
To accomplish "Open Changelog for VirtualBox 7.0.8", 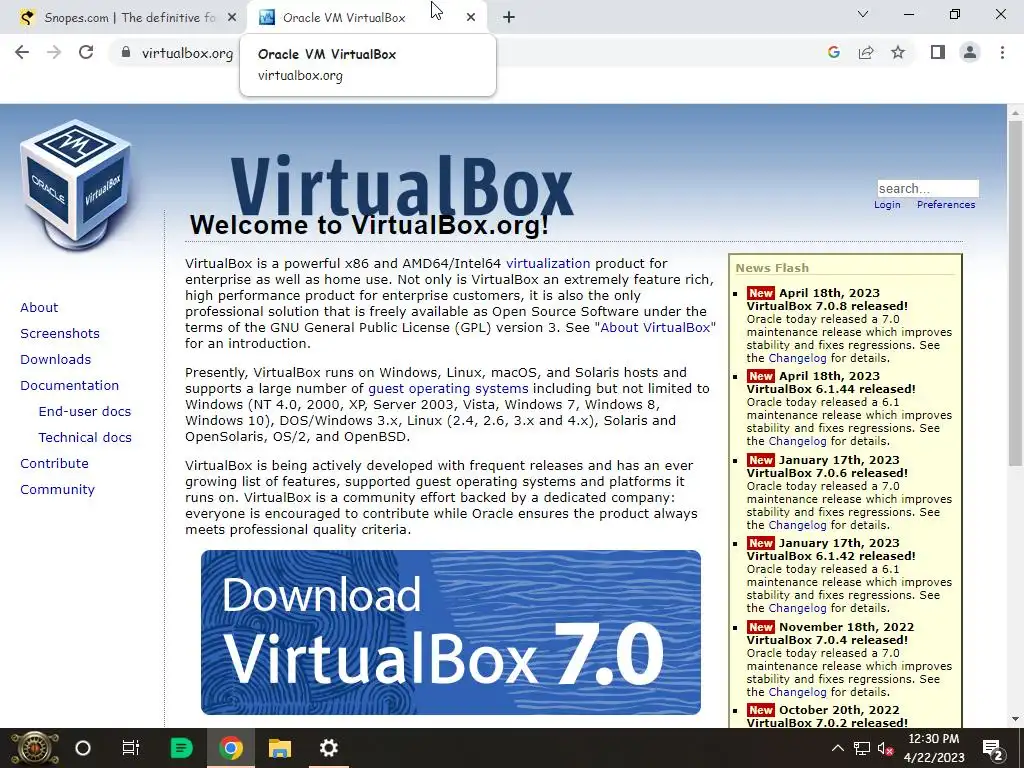I will (x=797, y=358).
